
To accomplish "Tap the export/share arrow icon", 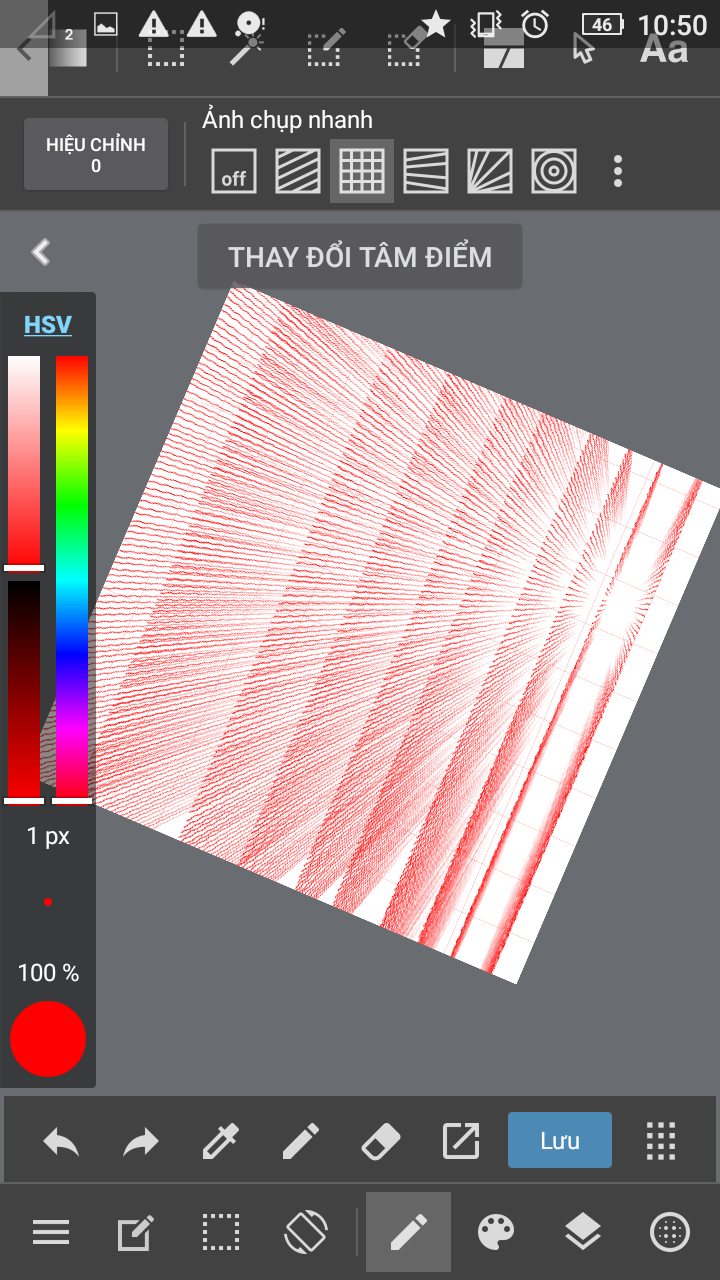I will (x=461, y=1141).
